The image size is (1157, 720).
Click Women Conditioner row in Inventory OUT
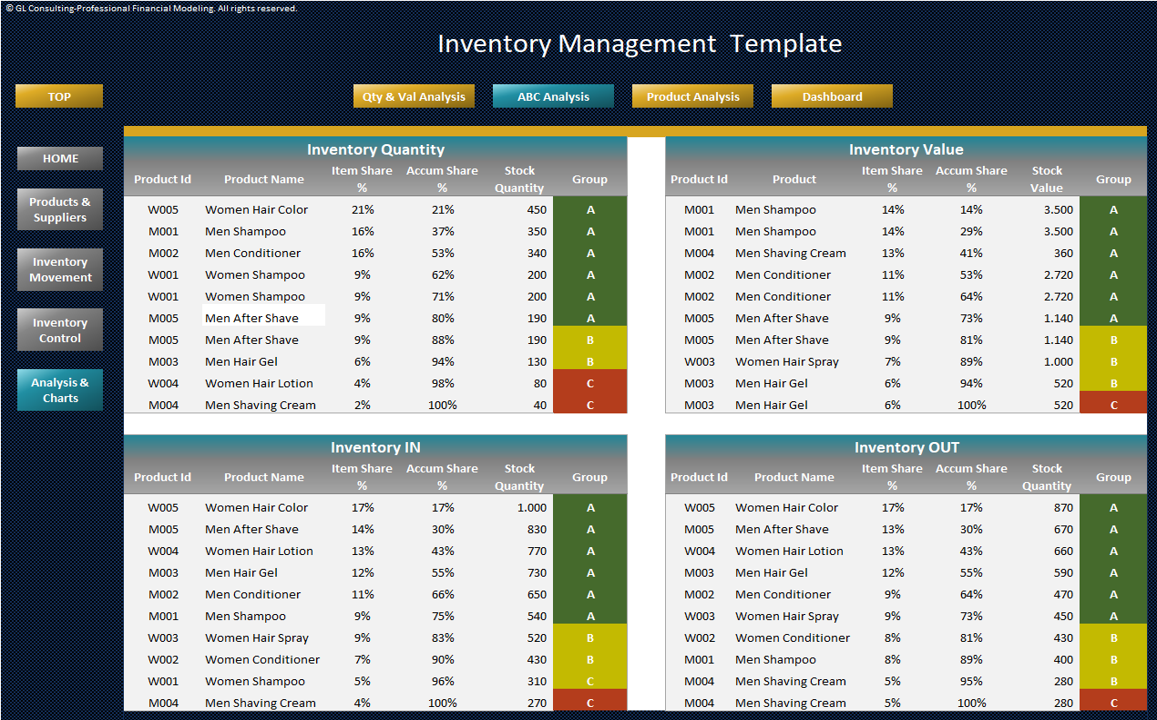pos(906,638)
